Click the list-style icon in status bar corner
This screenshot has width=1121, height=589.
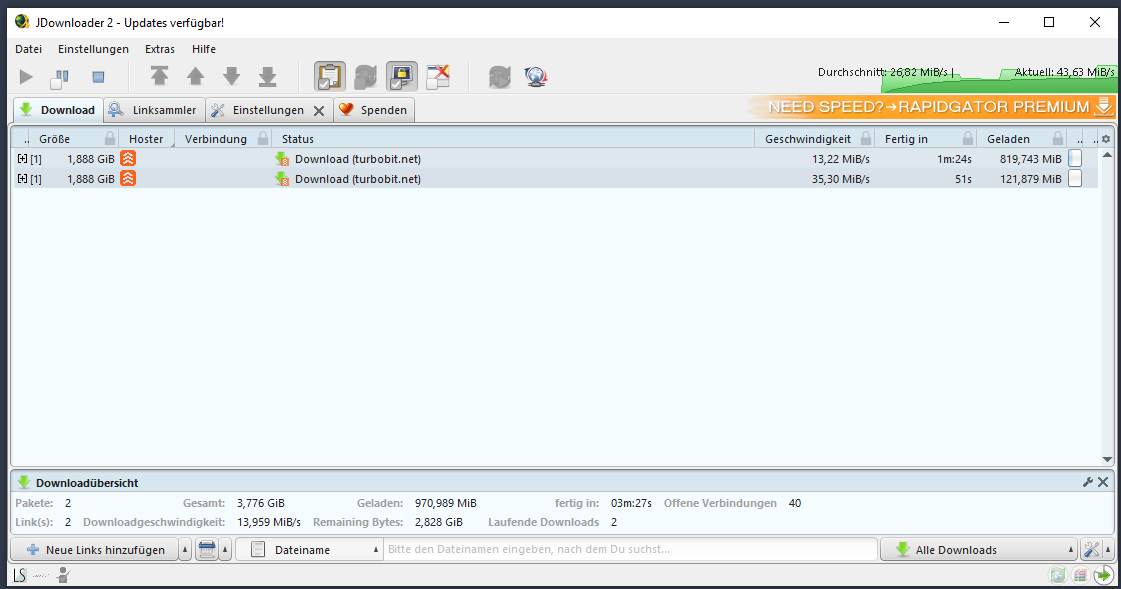(1080, 575)
